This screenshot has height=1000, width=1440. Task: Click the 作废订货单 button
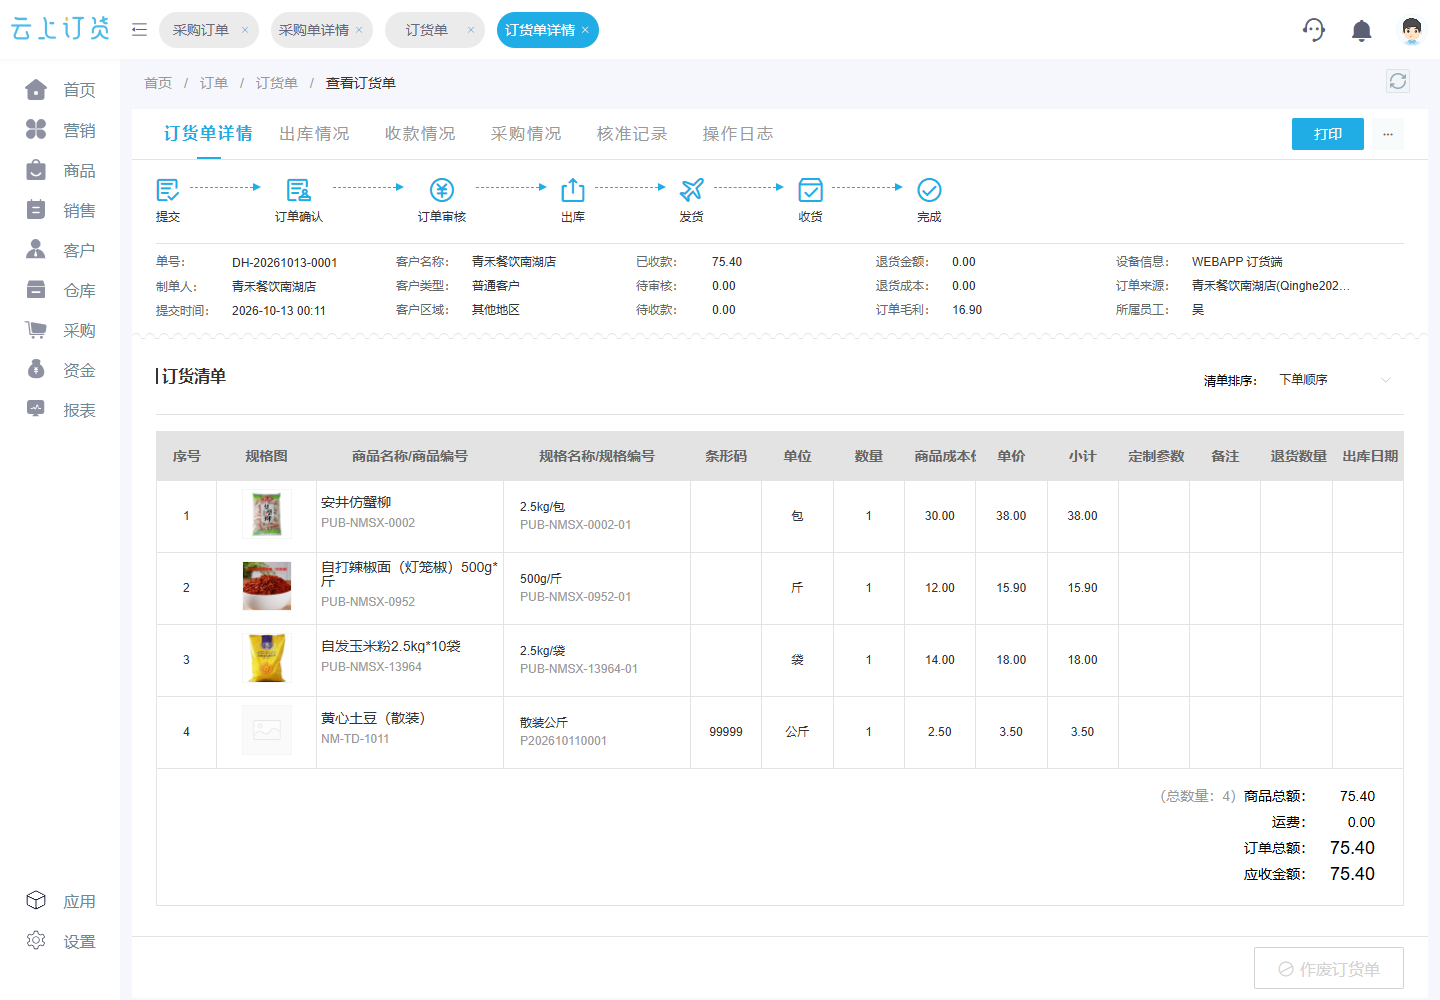click(x=1329, y=968)
